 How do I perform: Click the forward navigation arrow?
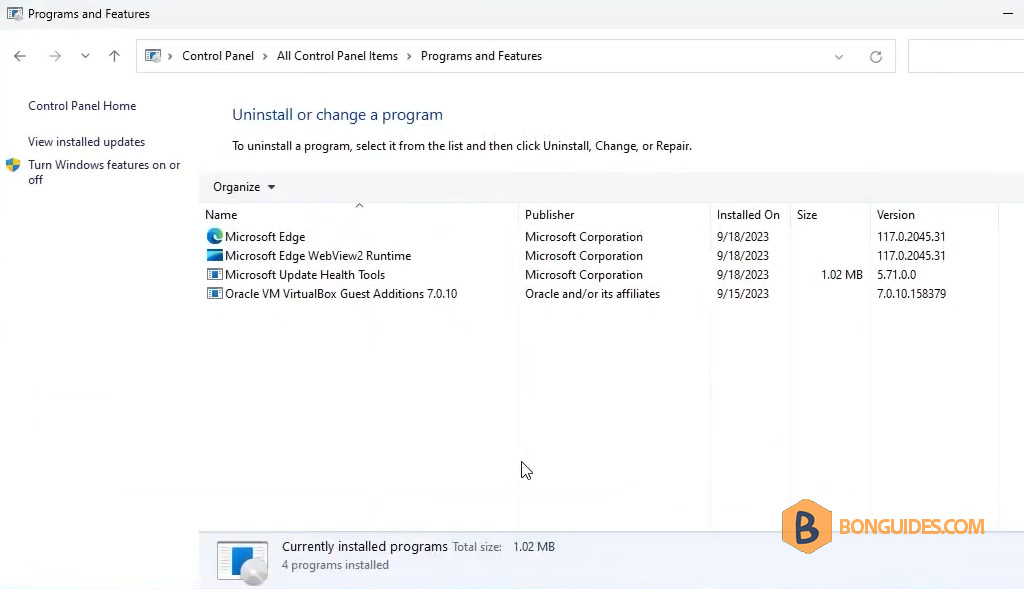[x=55, y=56]
